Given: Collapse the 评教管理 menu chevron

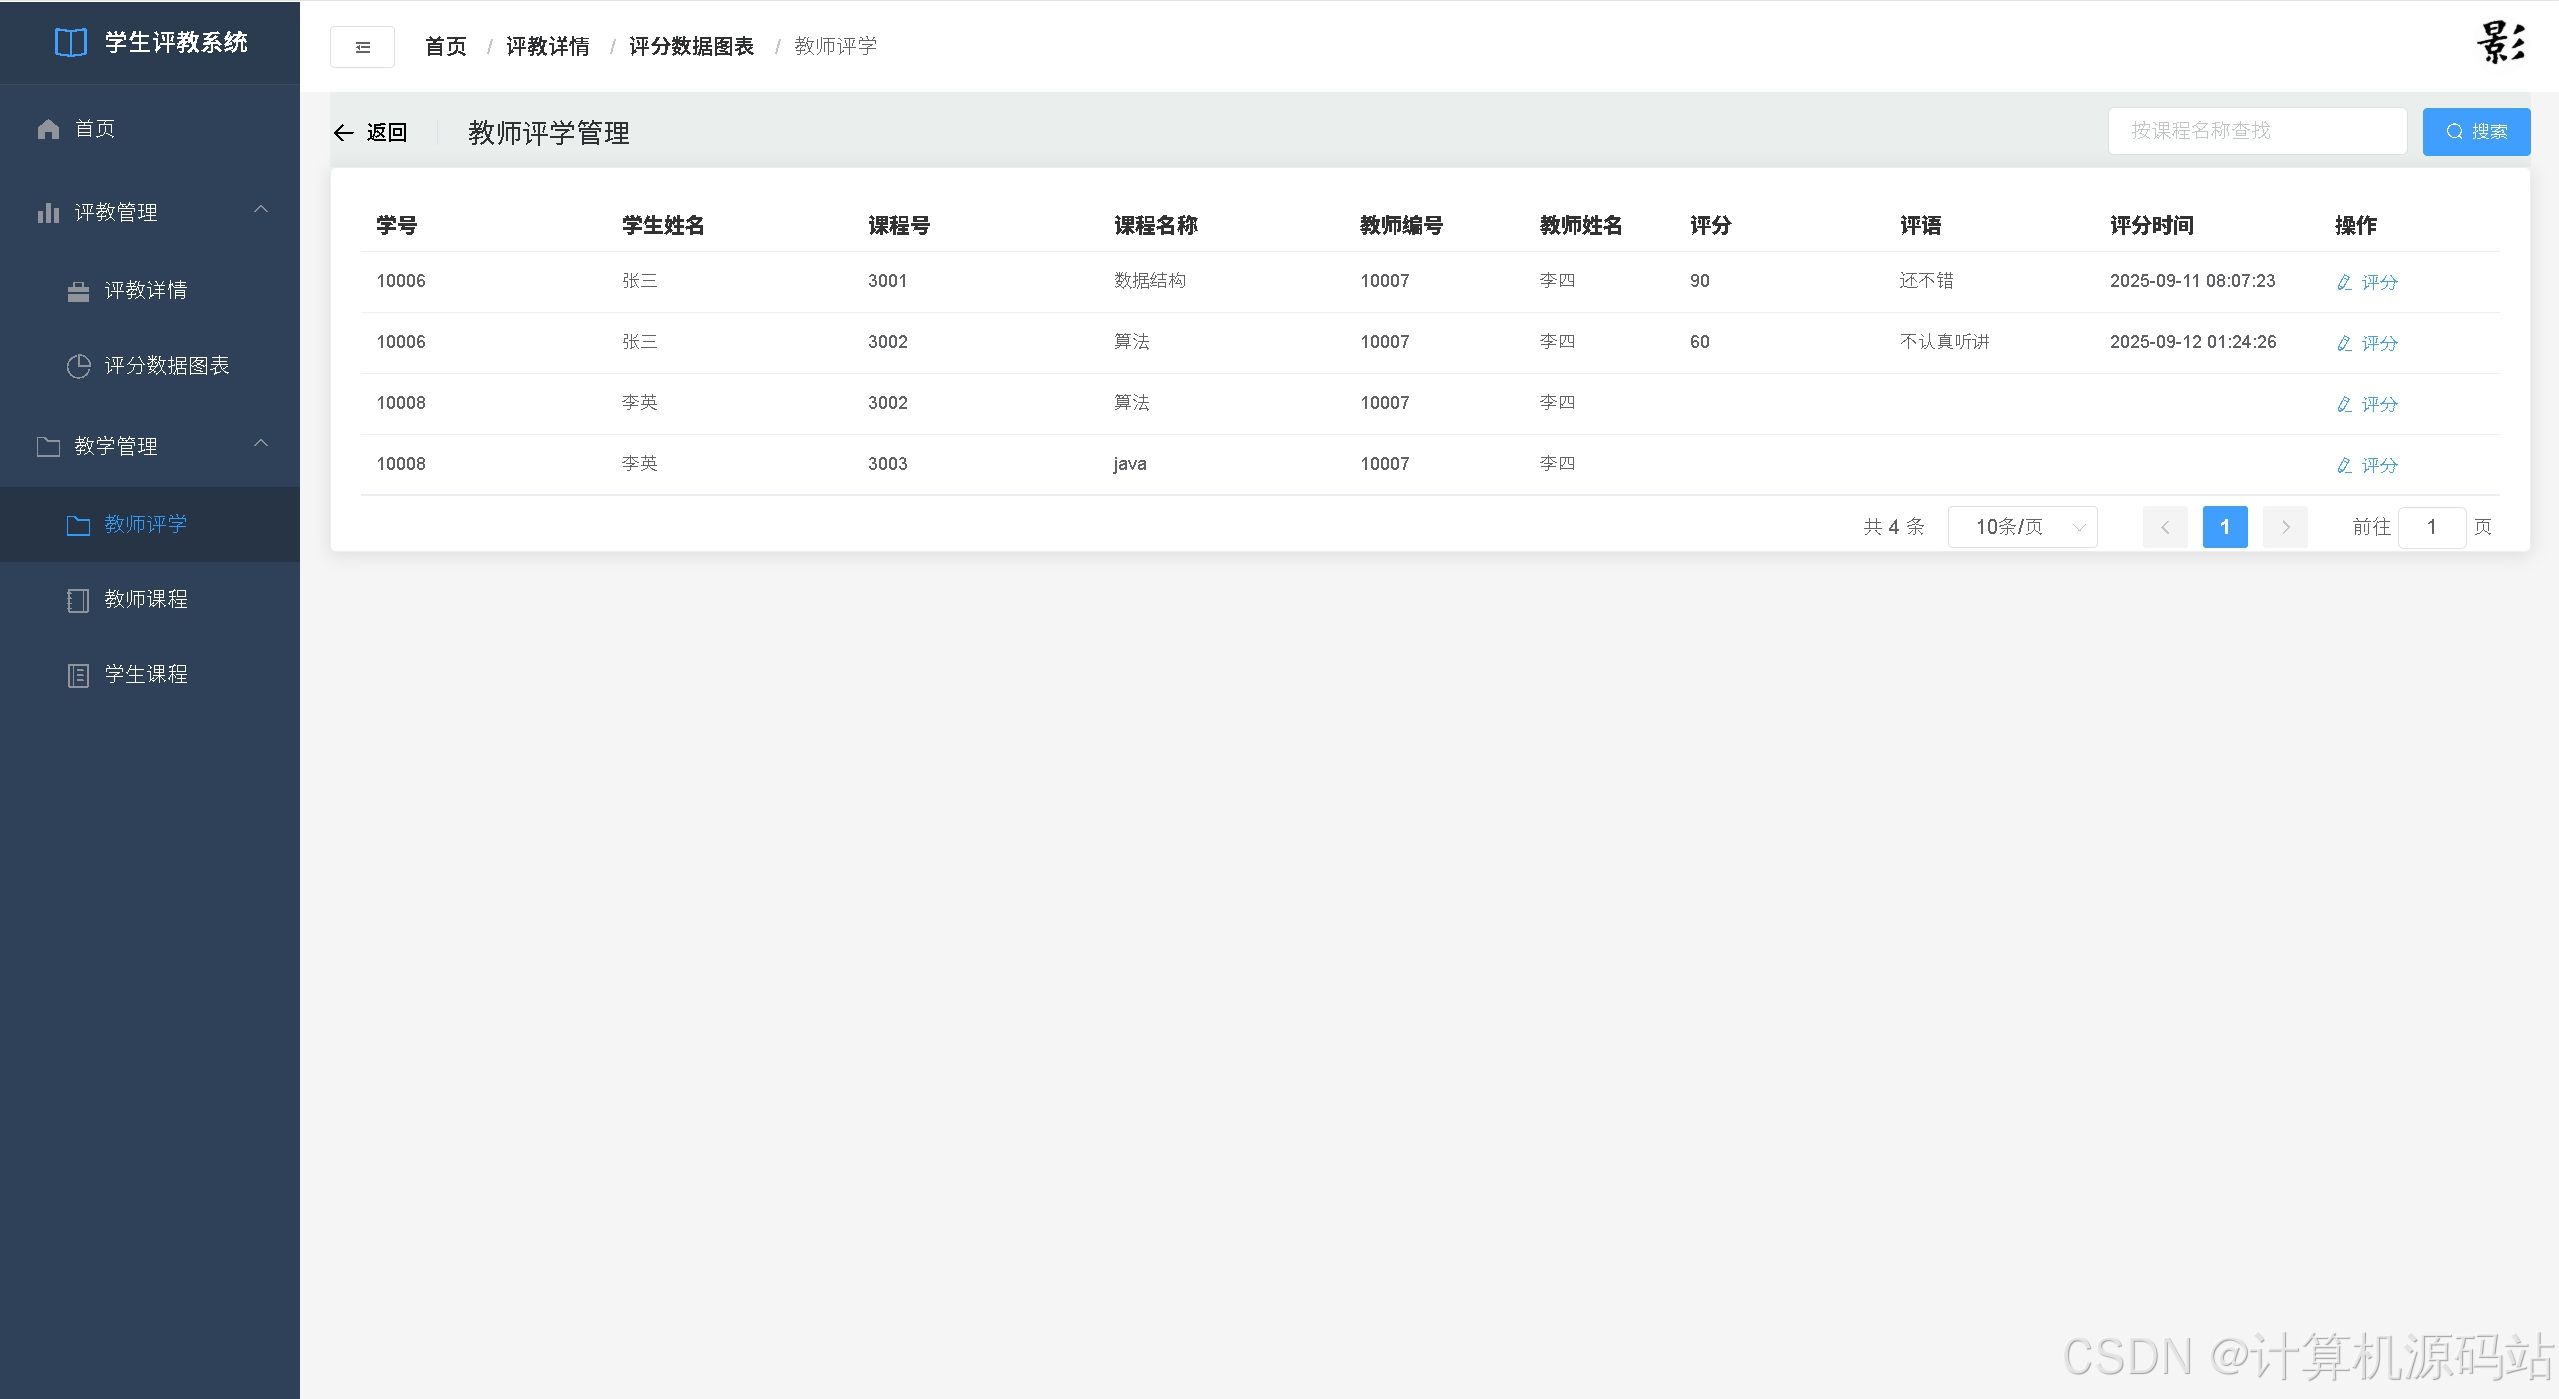Looking at the screenshot, I should (x=261, y=209).
